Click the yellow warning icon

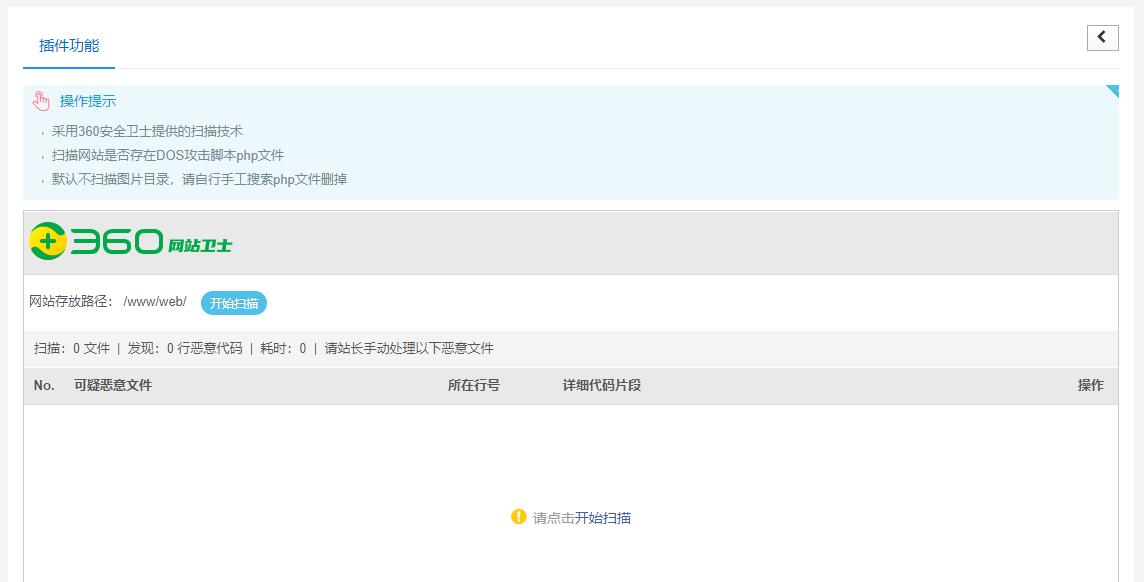coord(518,517)
